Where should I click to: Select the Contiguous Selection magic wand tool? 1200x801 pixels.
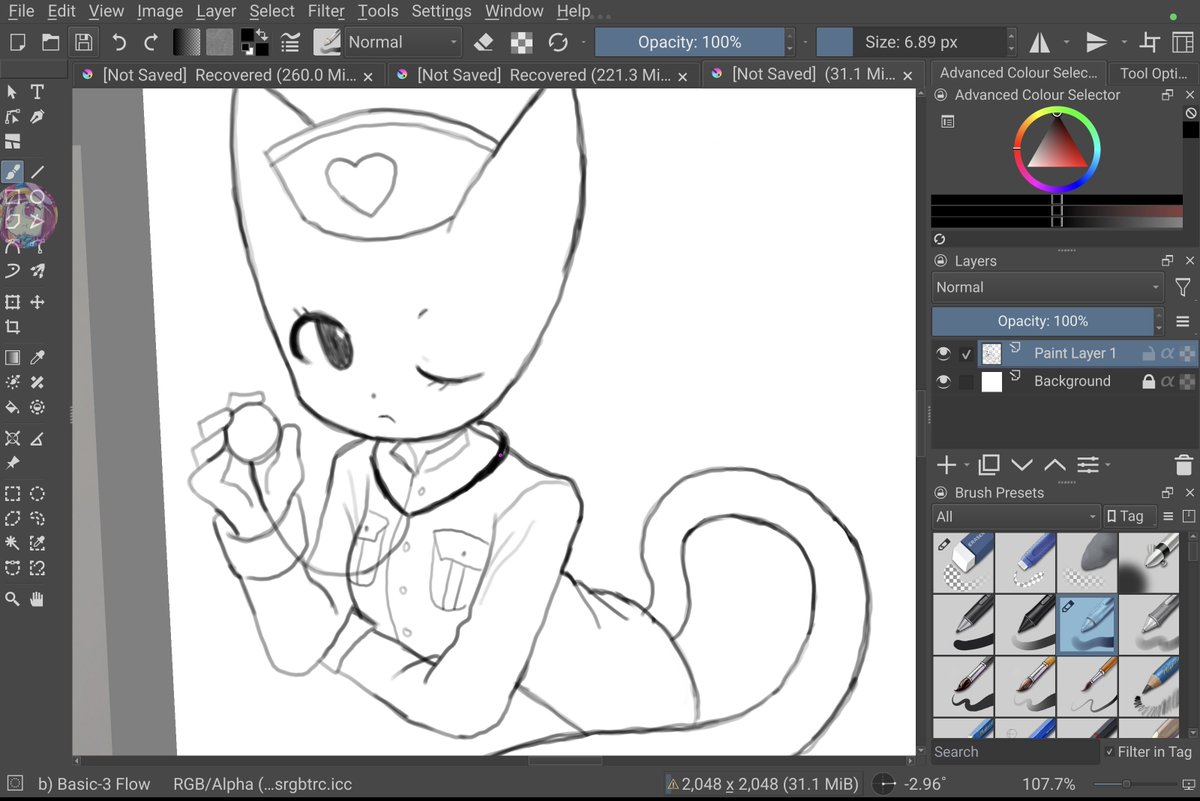pyautogui.click(x=12, y=543)
